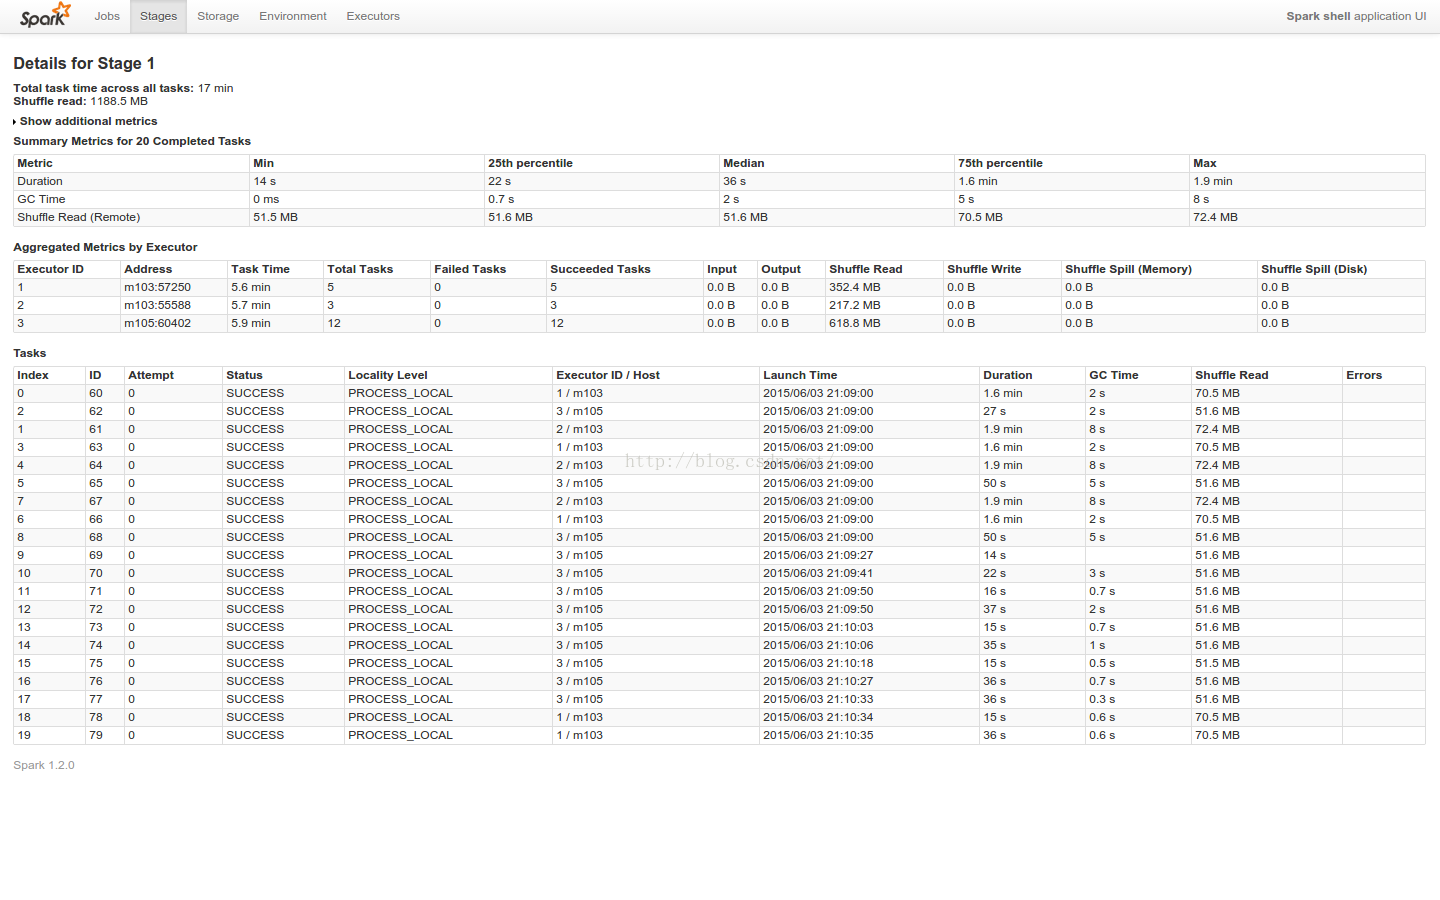Switch to the Stages tab

(x=158, y=16)
